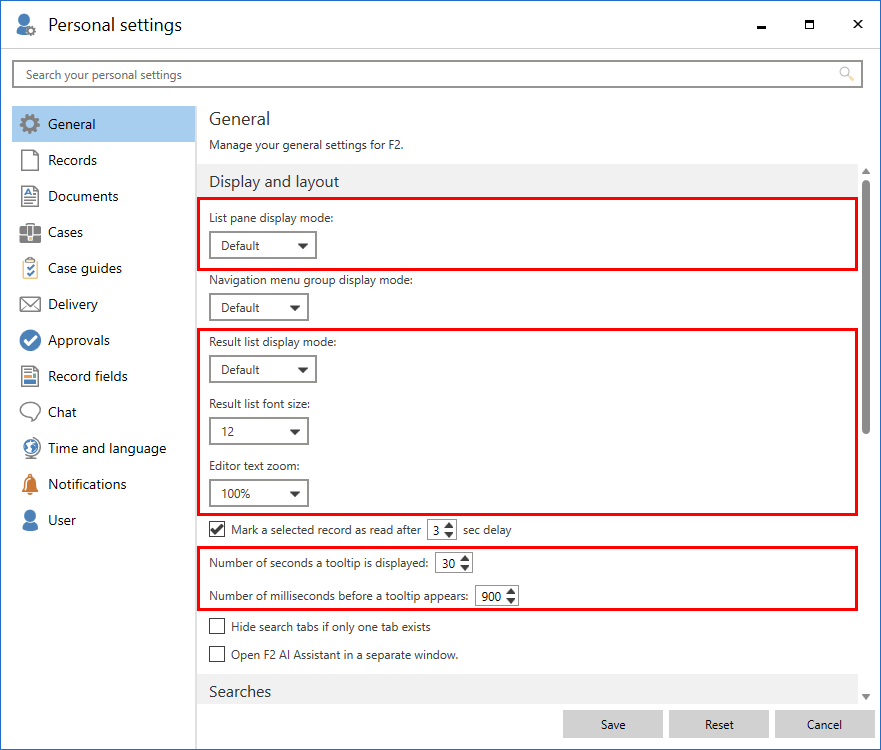
Task: Check Open F2 AI Assistant in separate window
Action: coord(217,654)
